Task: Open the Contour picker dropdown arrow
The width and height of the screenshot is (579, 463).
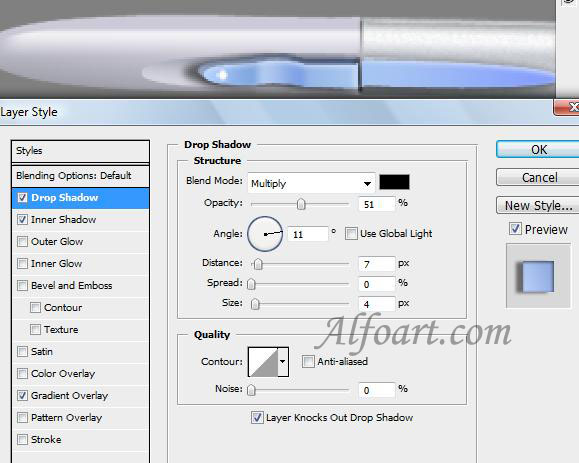Action: (283, 362)
